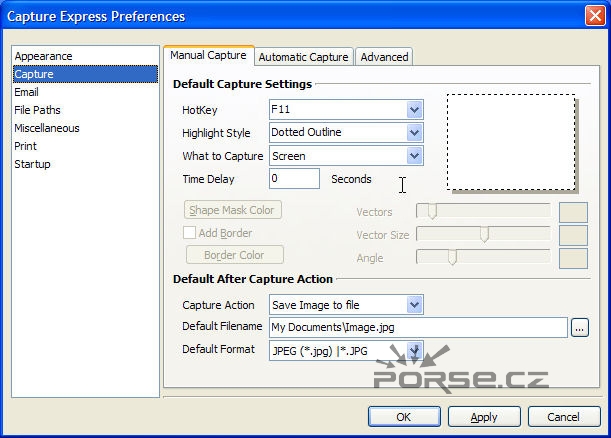The image size is (611, 438).
Task: Select Appearance in the category list
Action: click(x=43, y=56)
